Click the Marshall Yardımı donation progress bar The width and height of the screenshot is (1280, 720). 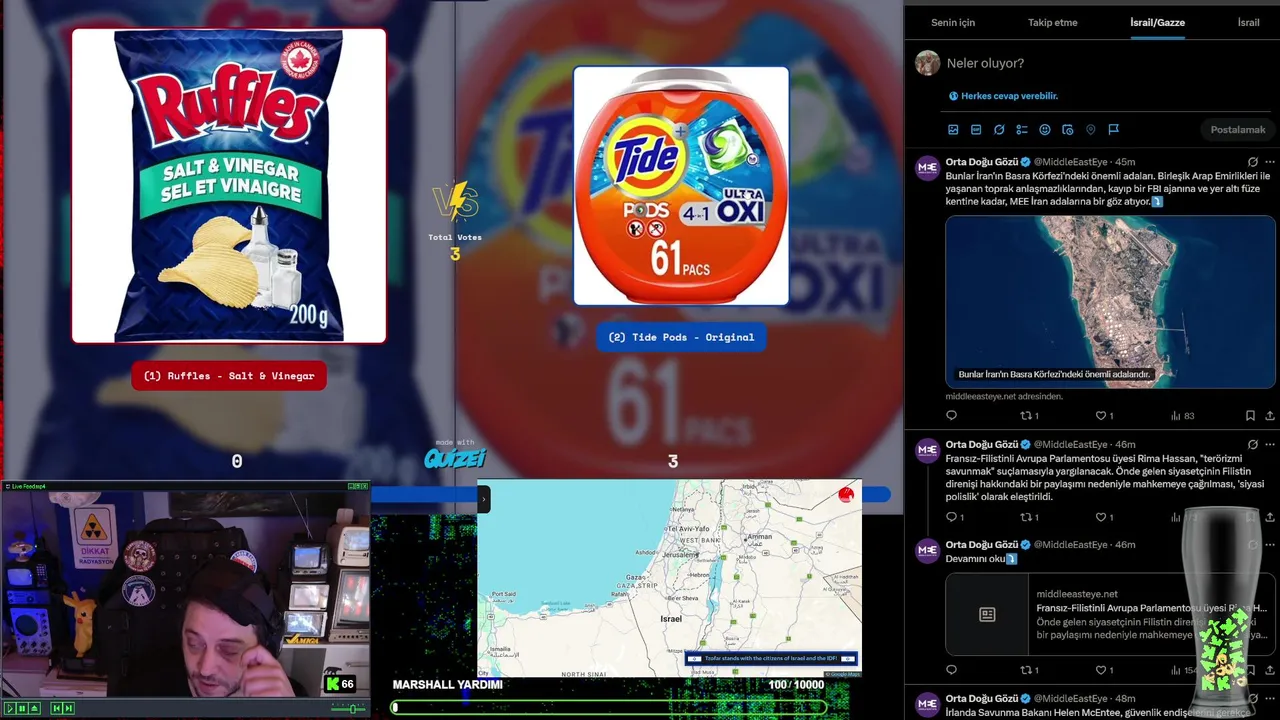(610, 707)
